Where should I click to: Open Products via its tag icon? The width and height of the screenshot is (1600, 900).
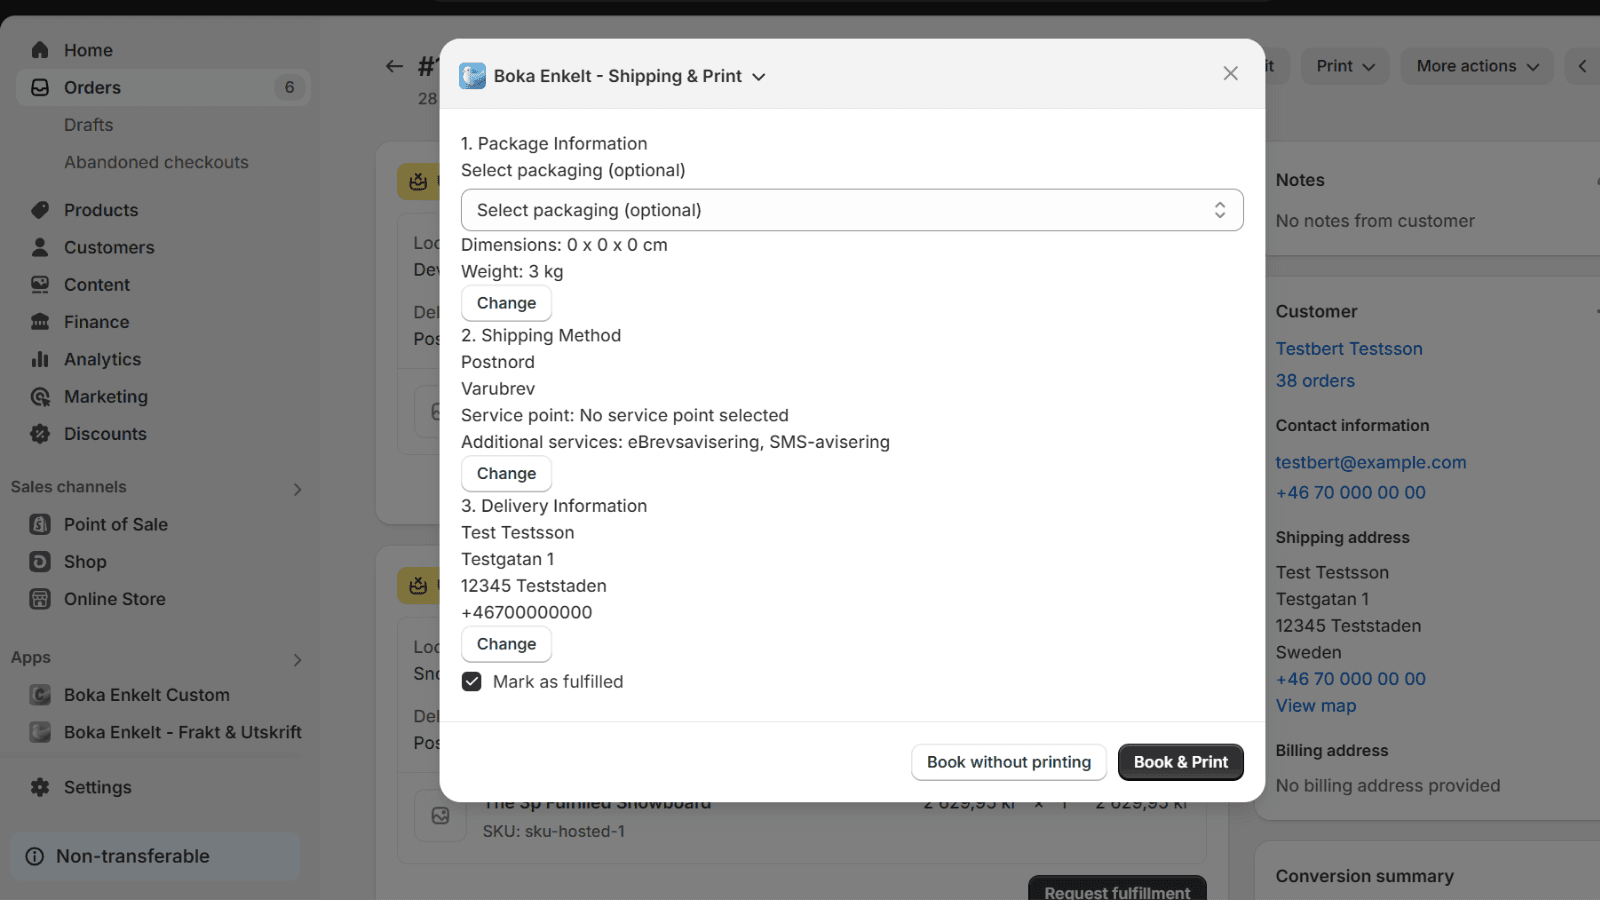pos(40,210)
